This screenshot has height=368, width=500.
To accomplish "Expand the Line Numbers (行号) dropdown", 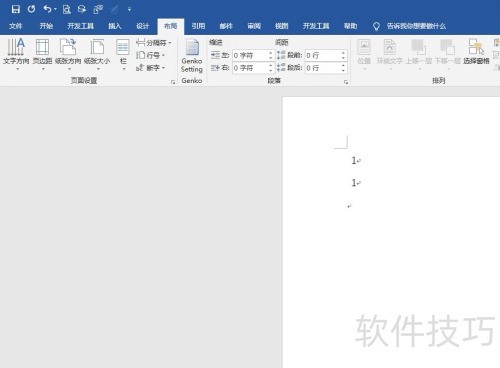I will coord(151,55).
